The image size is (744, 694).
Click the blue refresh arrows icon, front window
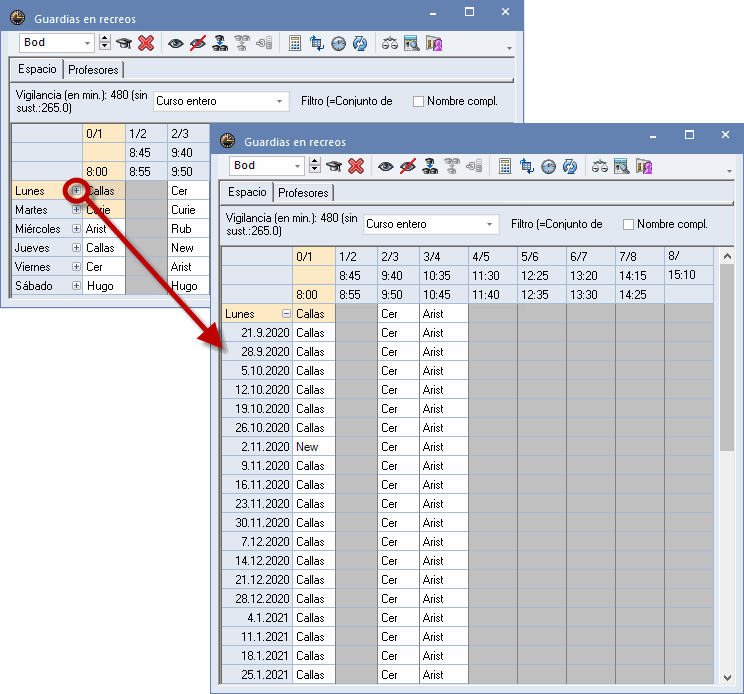point(570,167)
